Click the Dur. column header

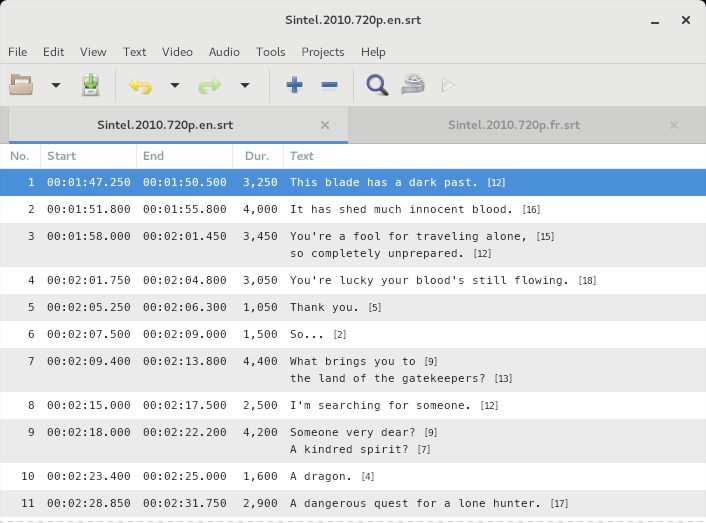pos(258,156)
